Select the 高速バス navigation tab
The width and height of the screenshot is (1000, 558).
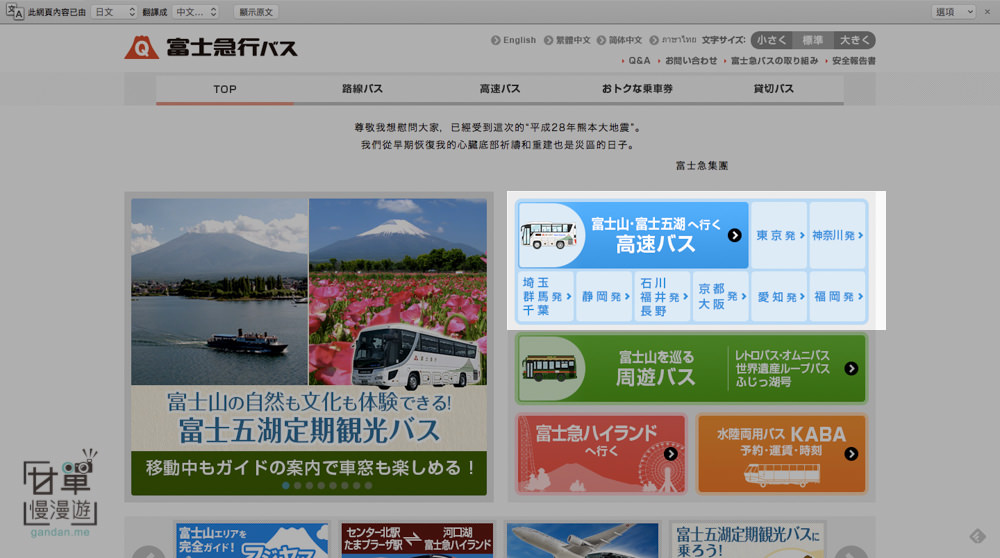coord(500,89)
